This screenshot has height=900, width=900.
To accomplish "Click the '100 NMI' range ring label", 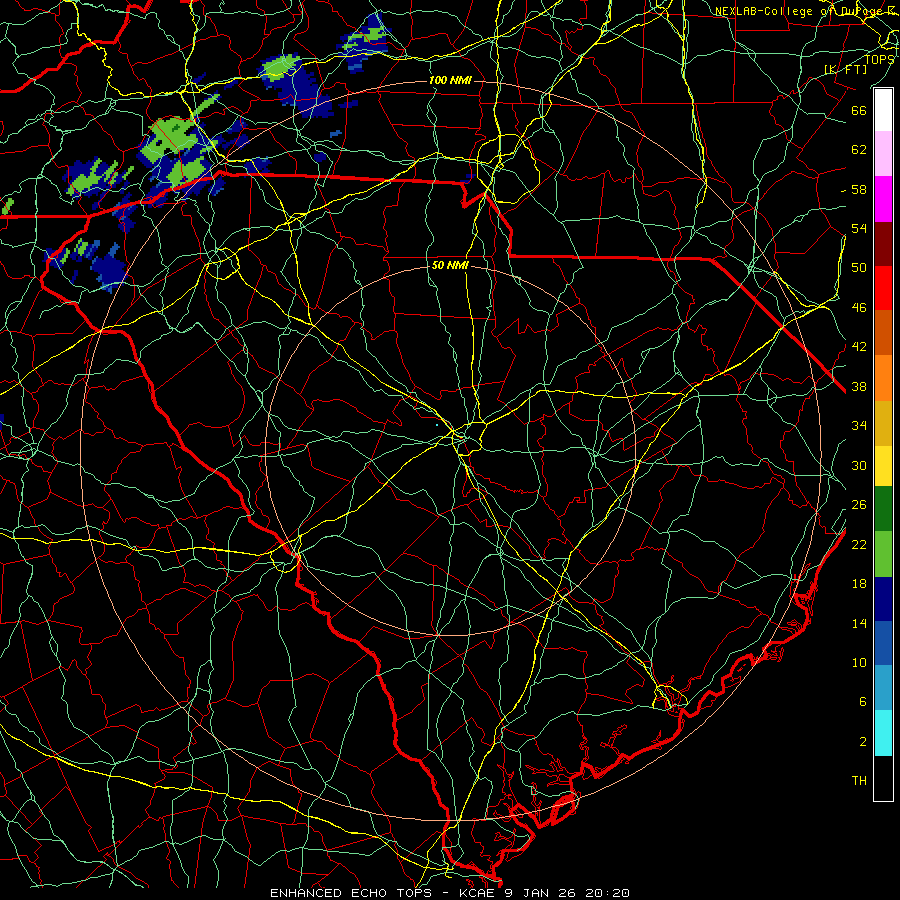I will click(x=450, y=80).
